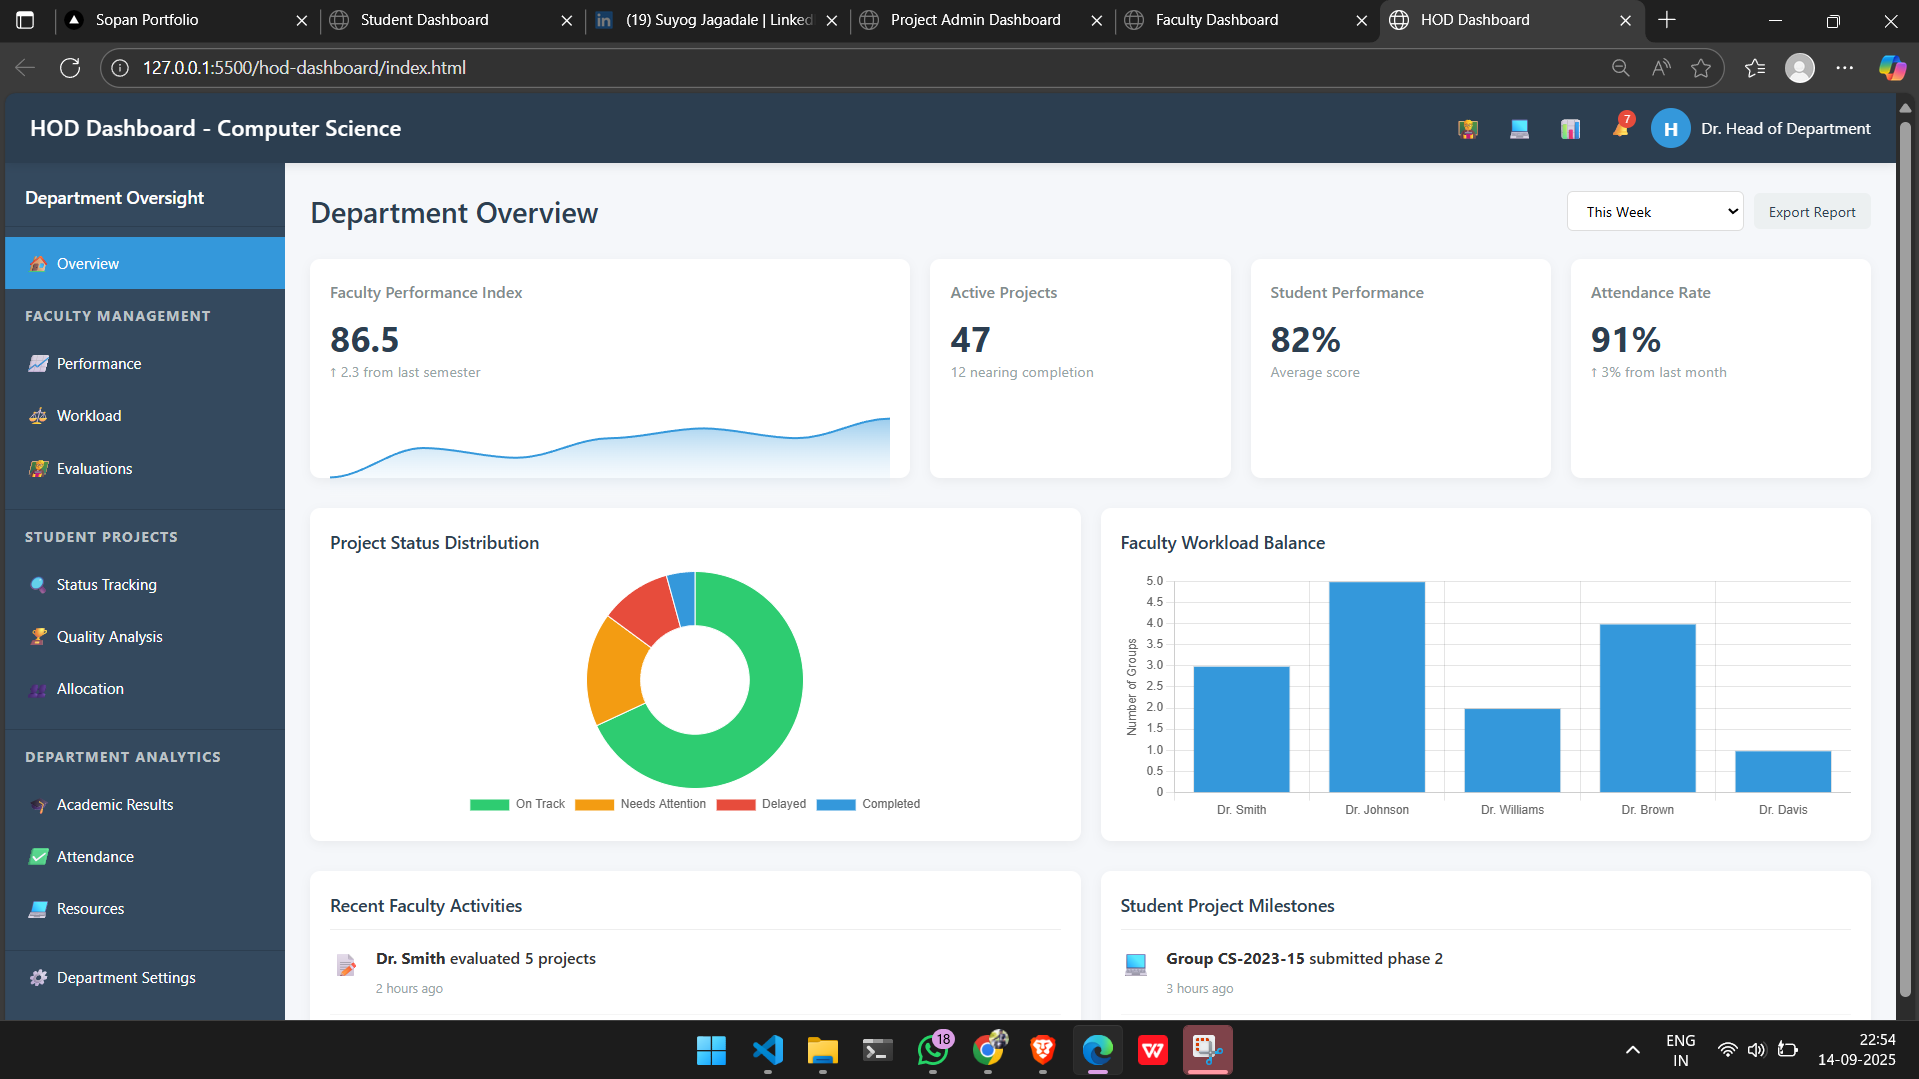Click the Resources laptop icon in sidebar
This screenshot has height=1079, width=1919.
point(38,909)
